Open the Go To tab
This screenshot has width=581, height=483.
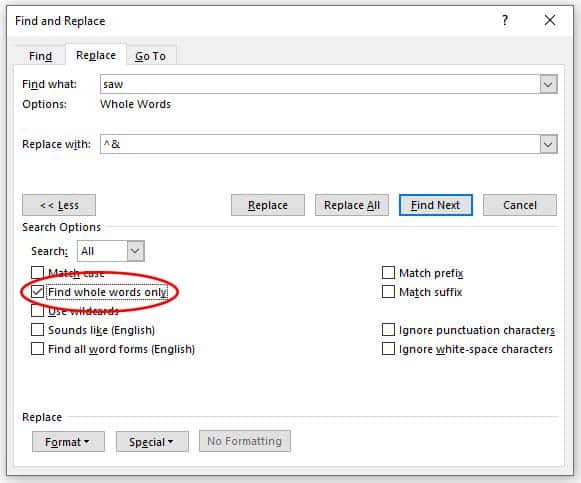150,56
